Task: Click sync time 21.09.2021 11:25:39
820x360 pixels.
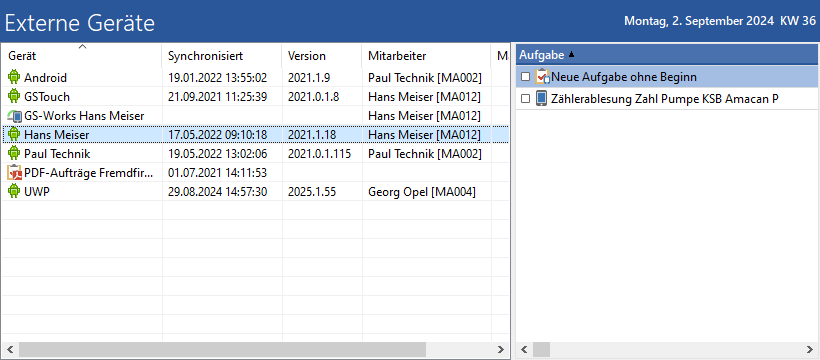Action: 218,97
